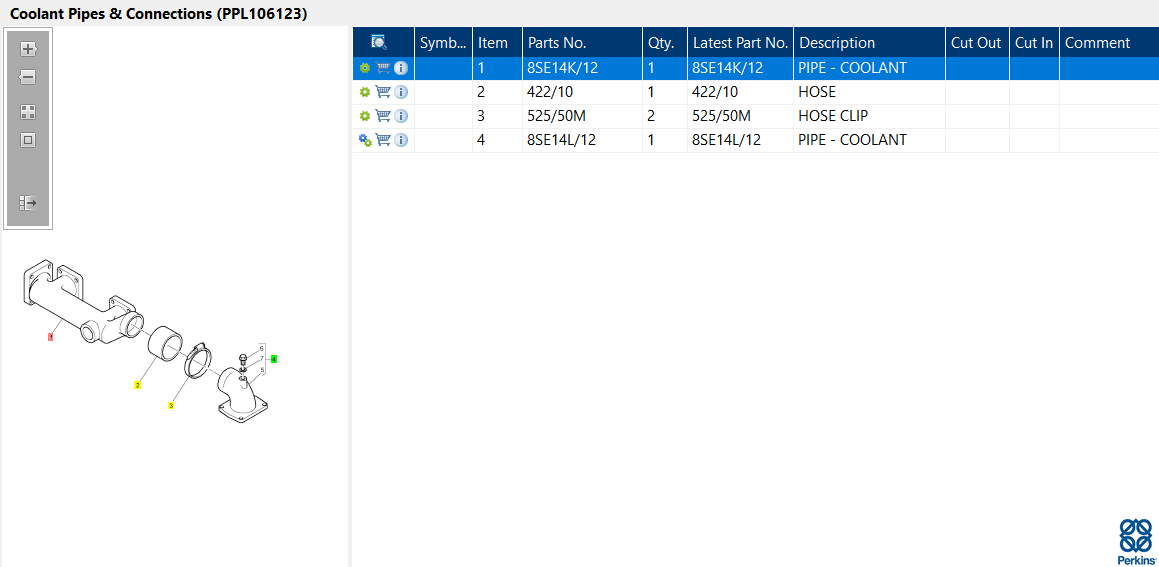Open info for 8SE14L/12 pipe
This screenshot has width=1159, height=567.
(401, 140)
